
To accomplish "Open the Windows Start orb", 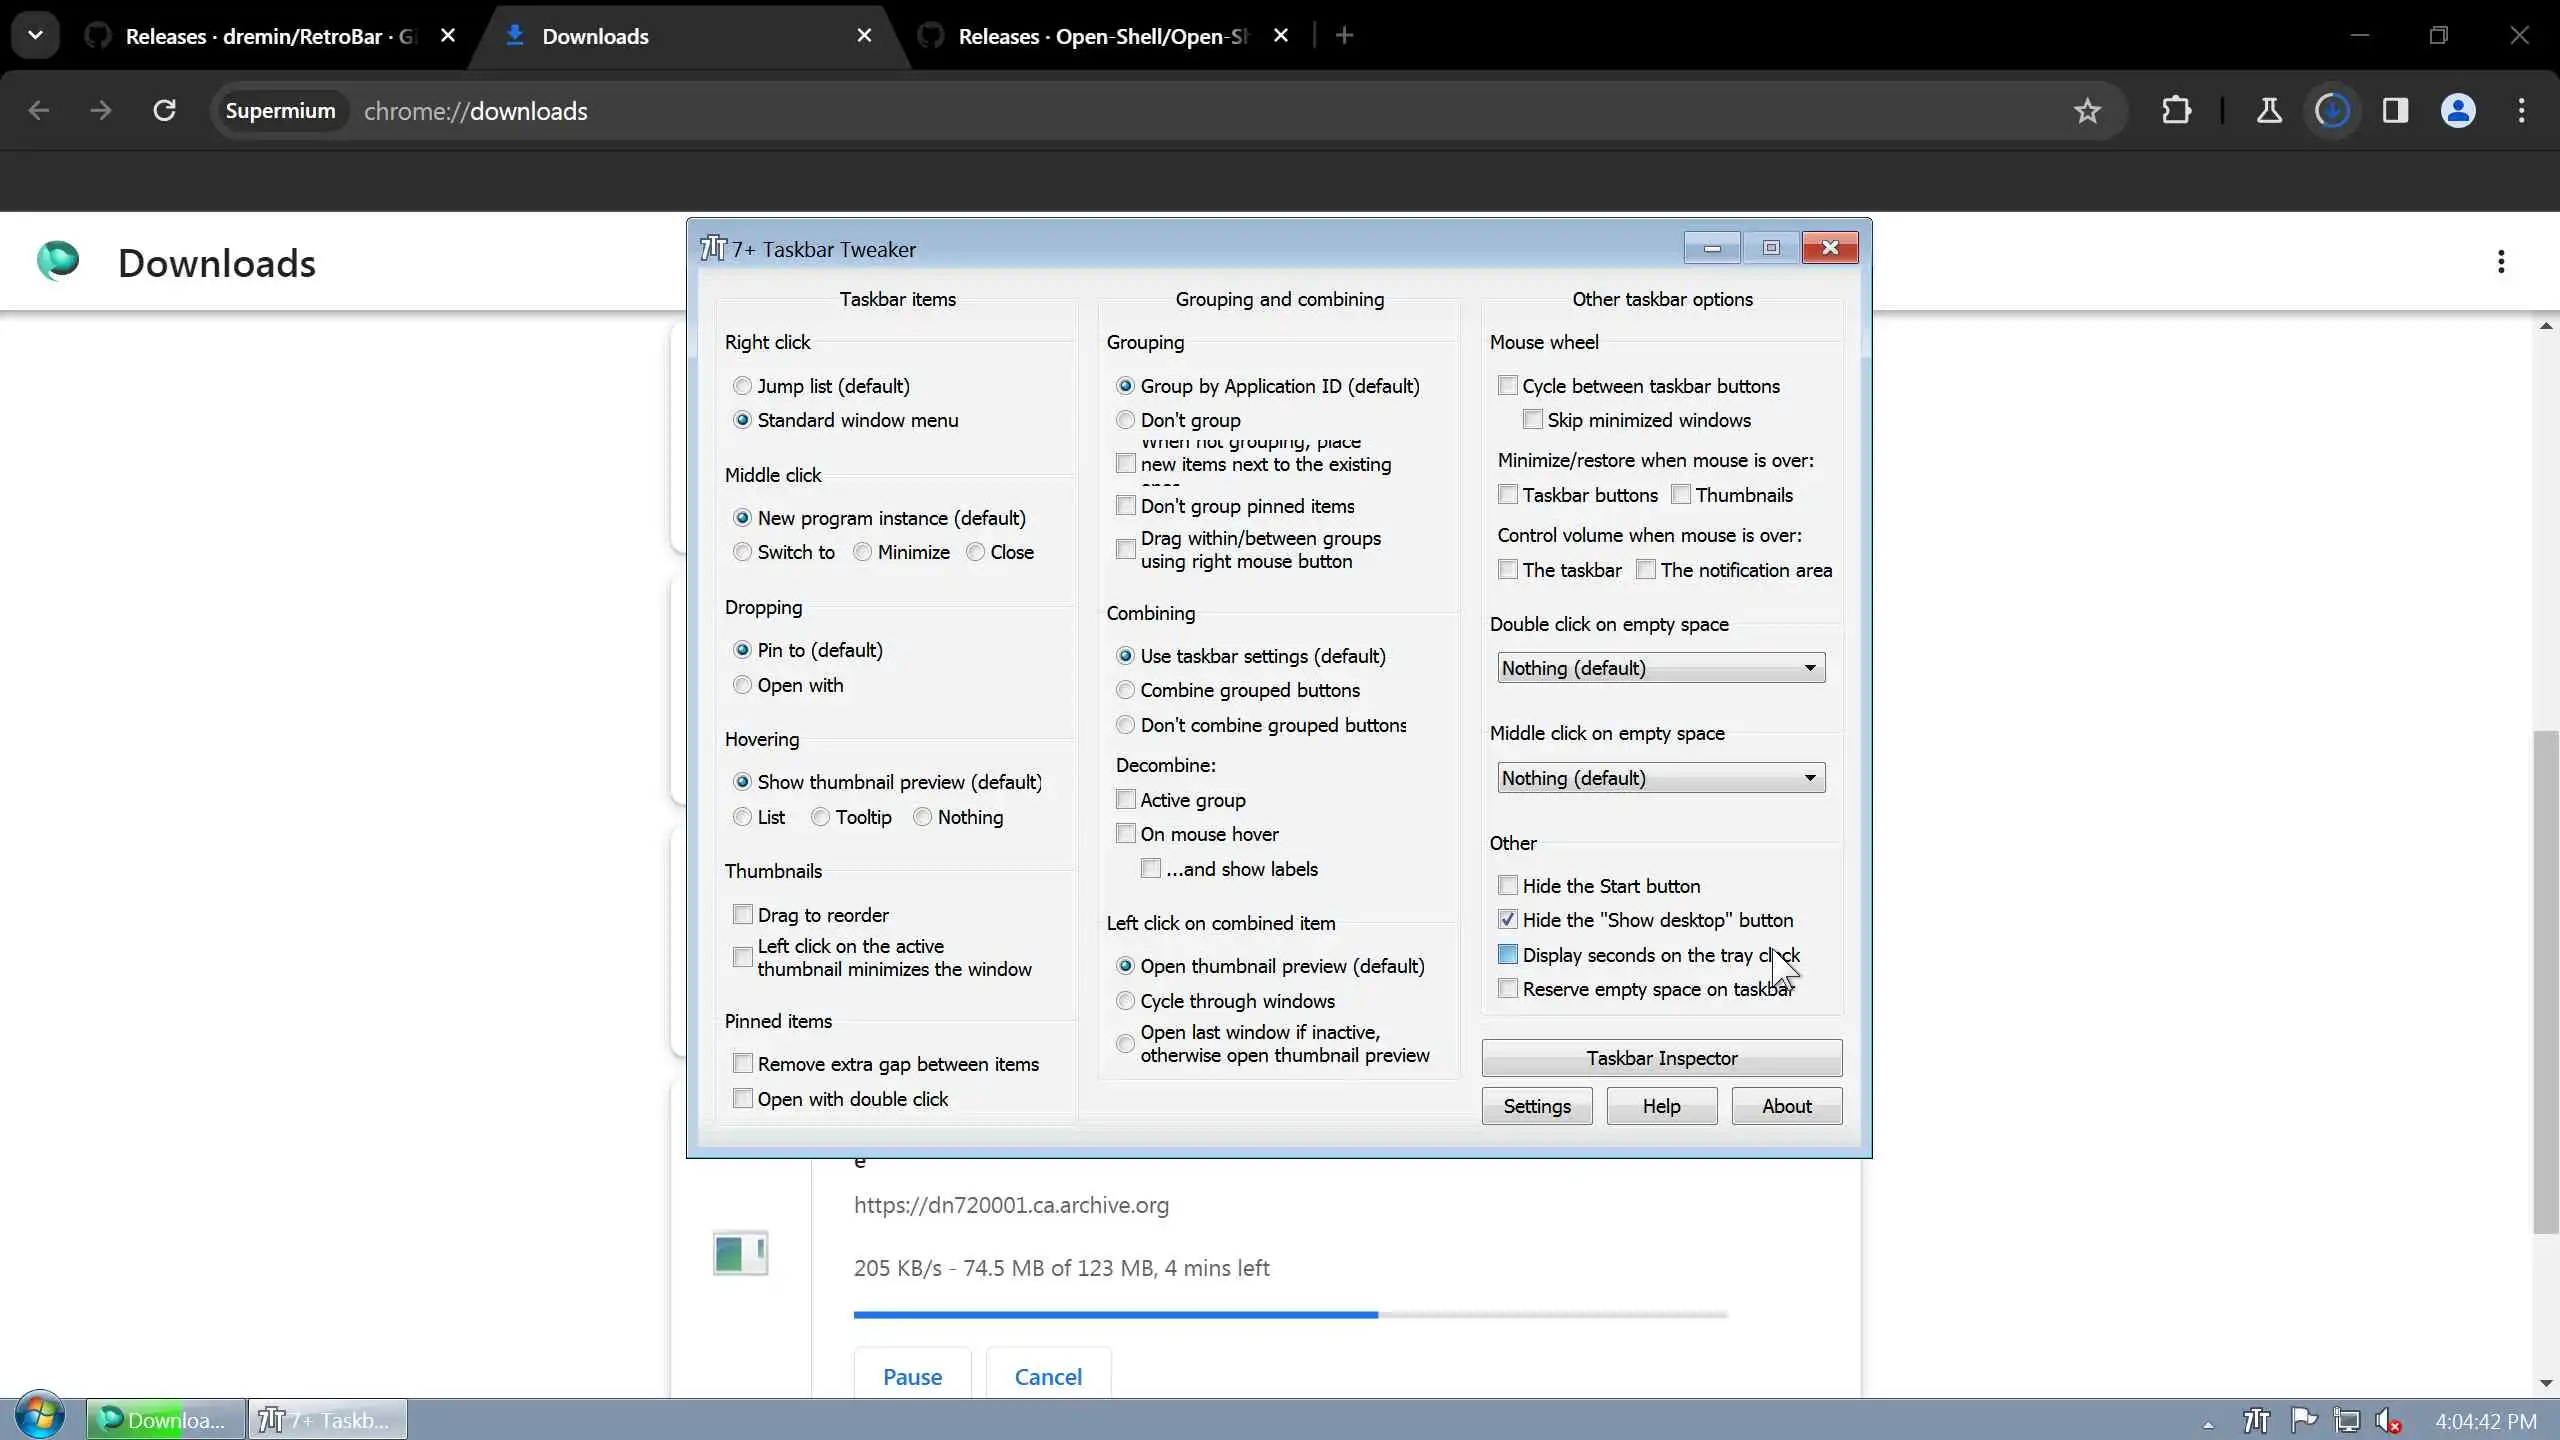I will click(40, 1418).
